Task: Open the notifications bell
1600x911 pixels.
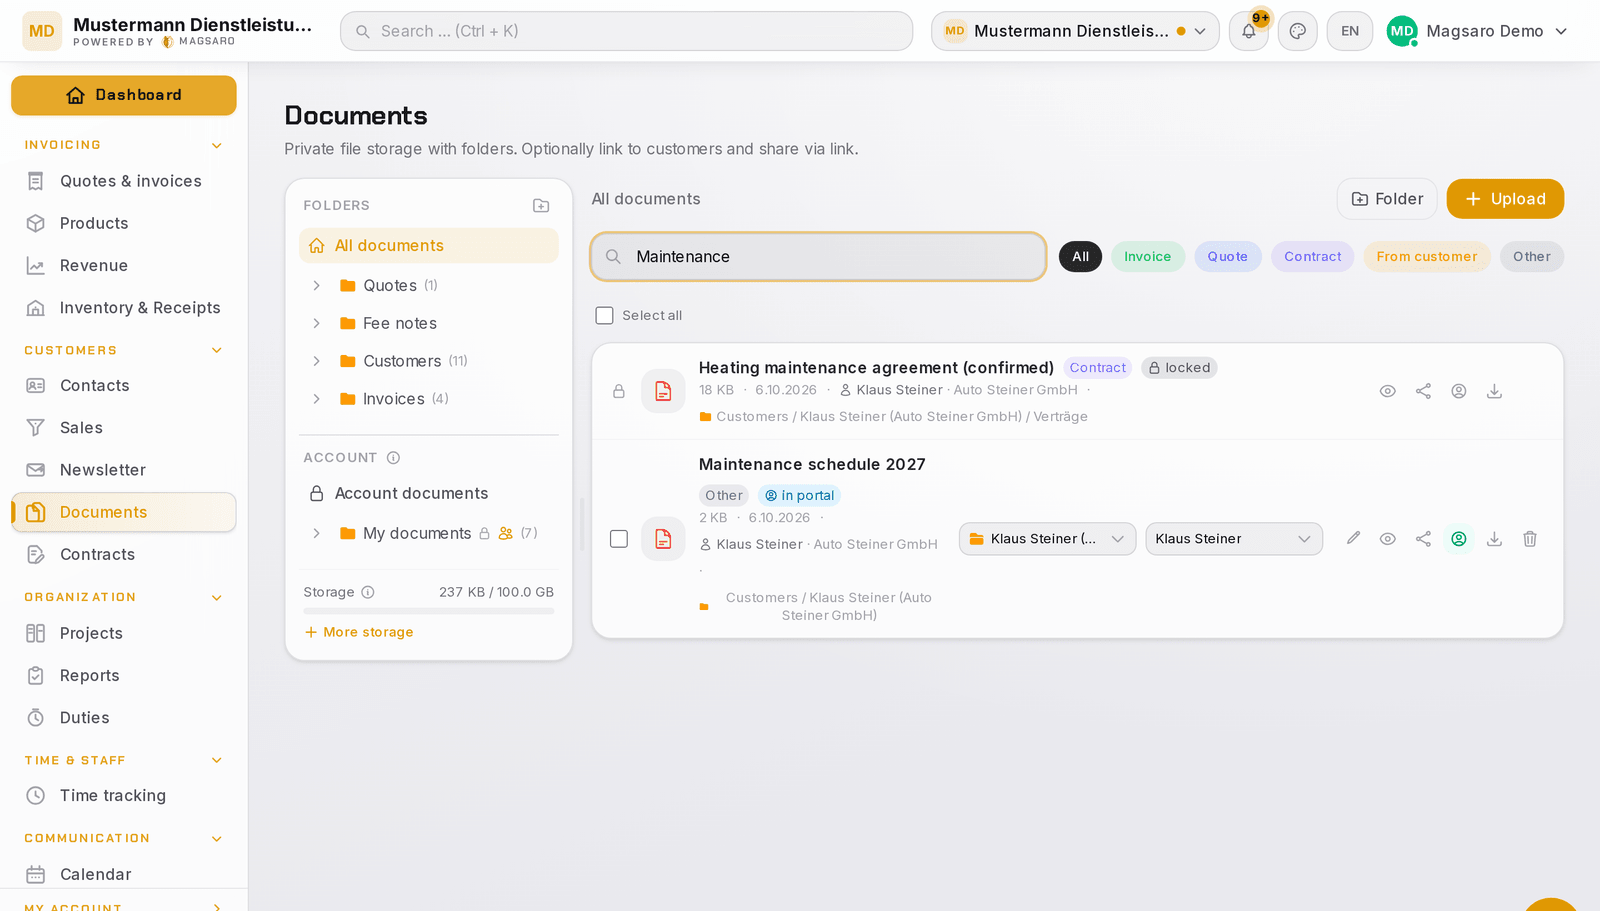Action: (x=1249, y=31)
